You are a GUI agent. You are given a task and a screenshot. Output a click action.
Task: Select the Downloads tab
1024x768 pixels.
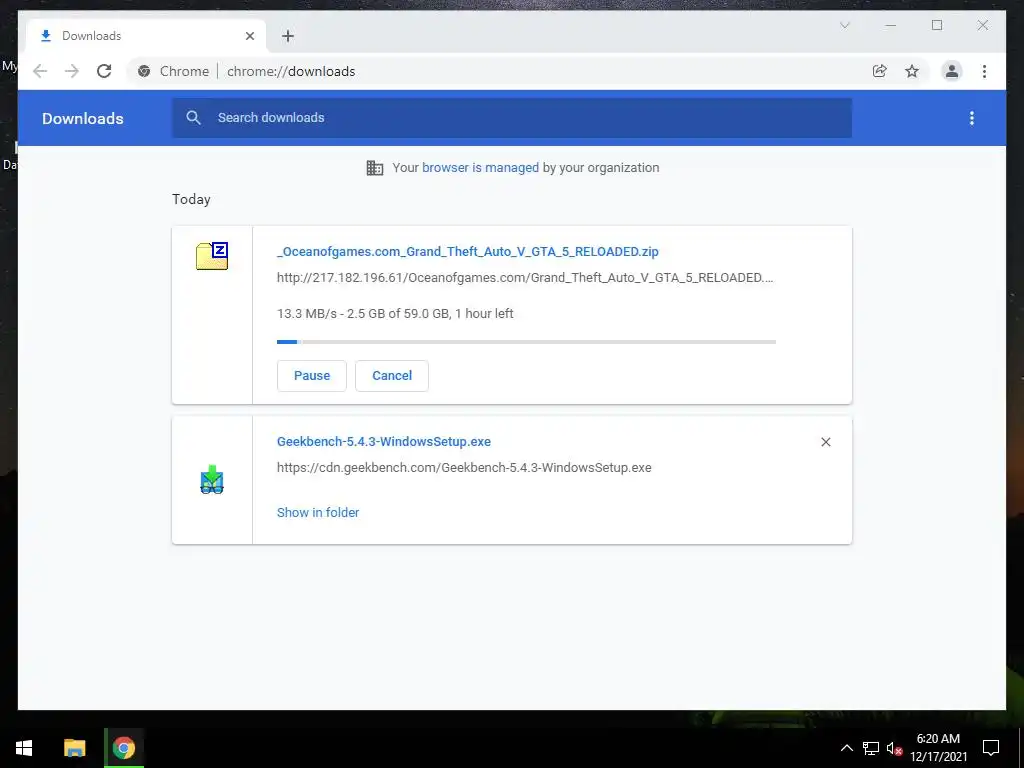point(146,36)
